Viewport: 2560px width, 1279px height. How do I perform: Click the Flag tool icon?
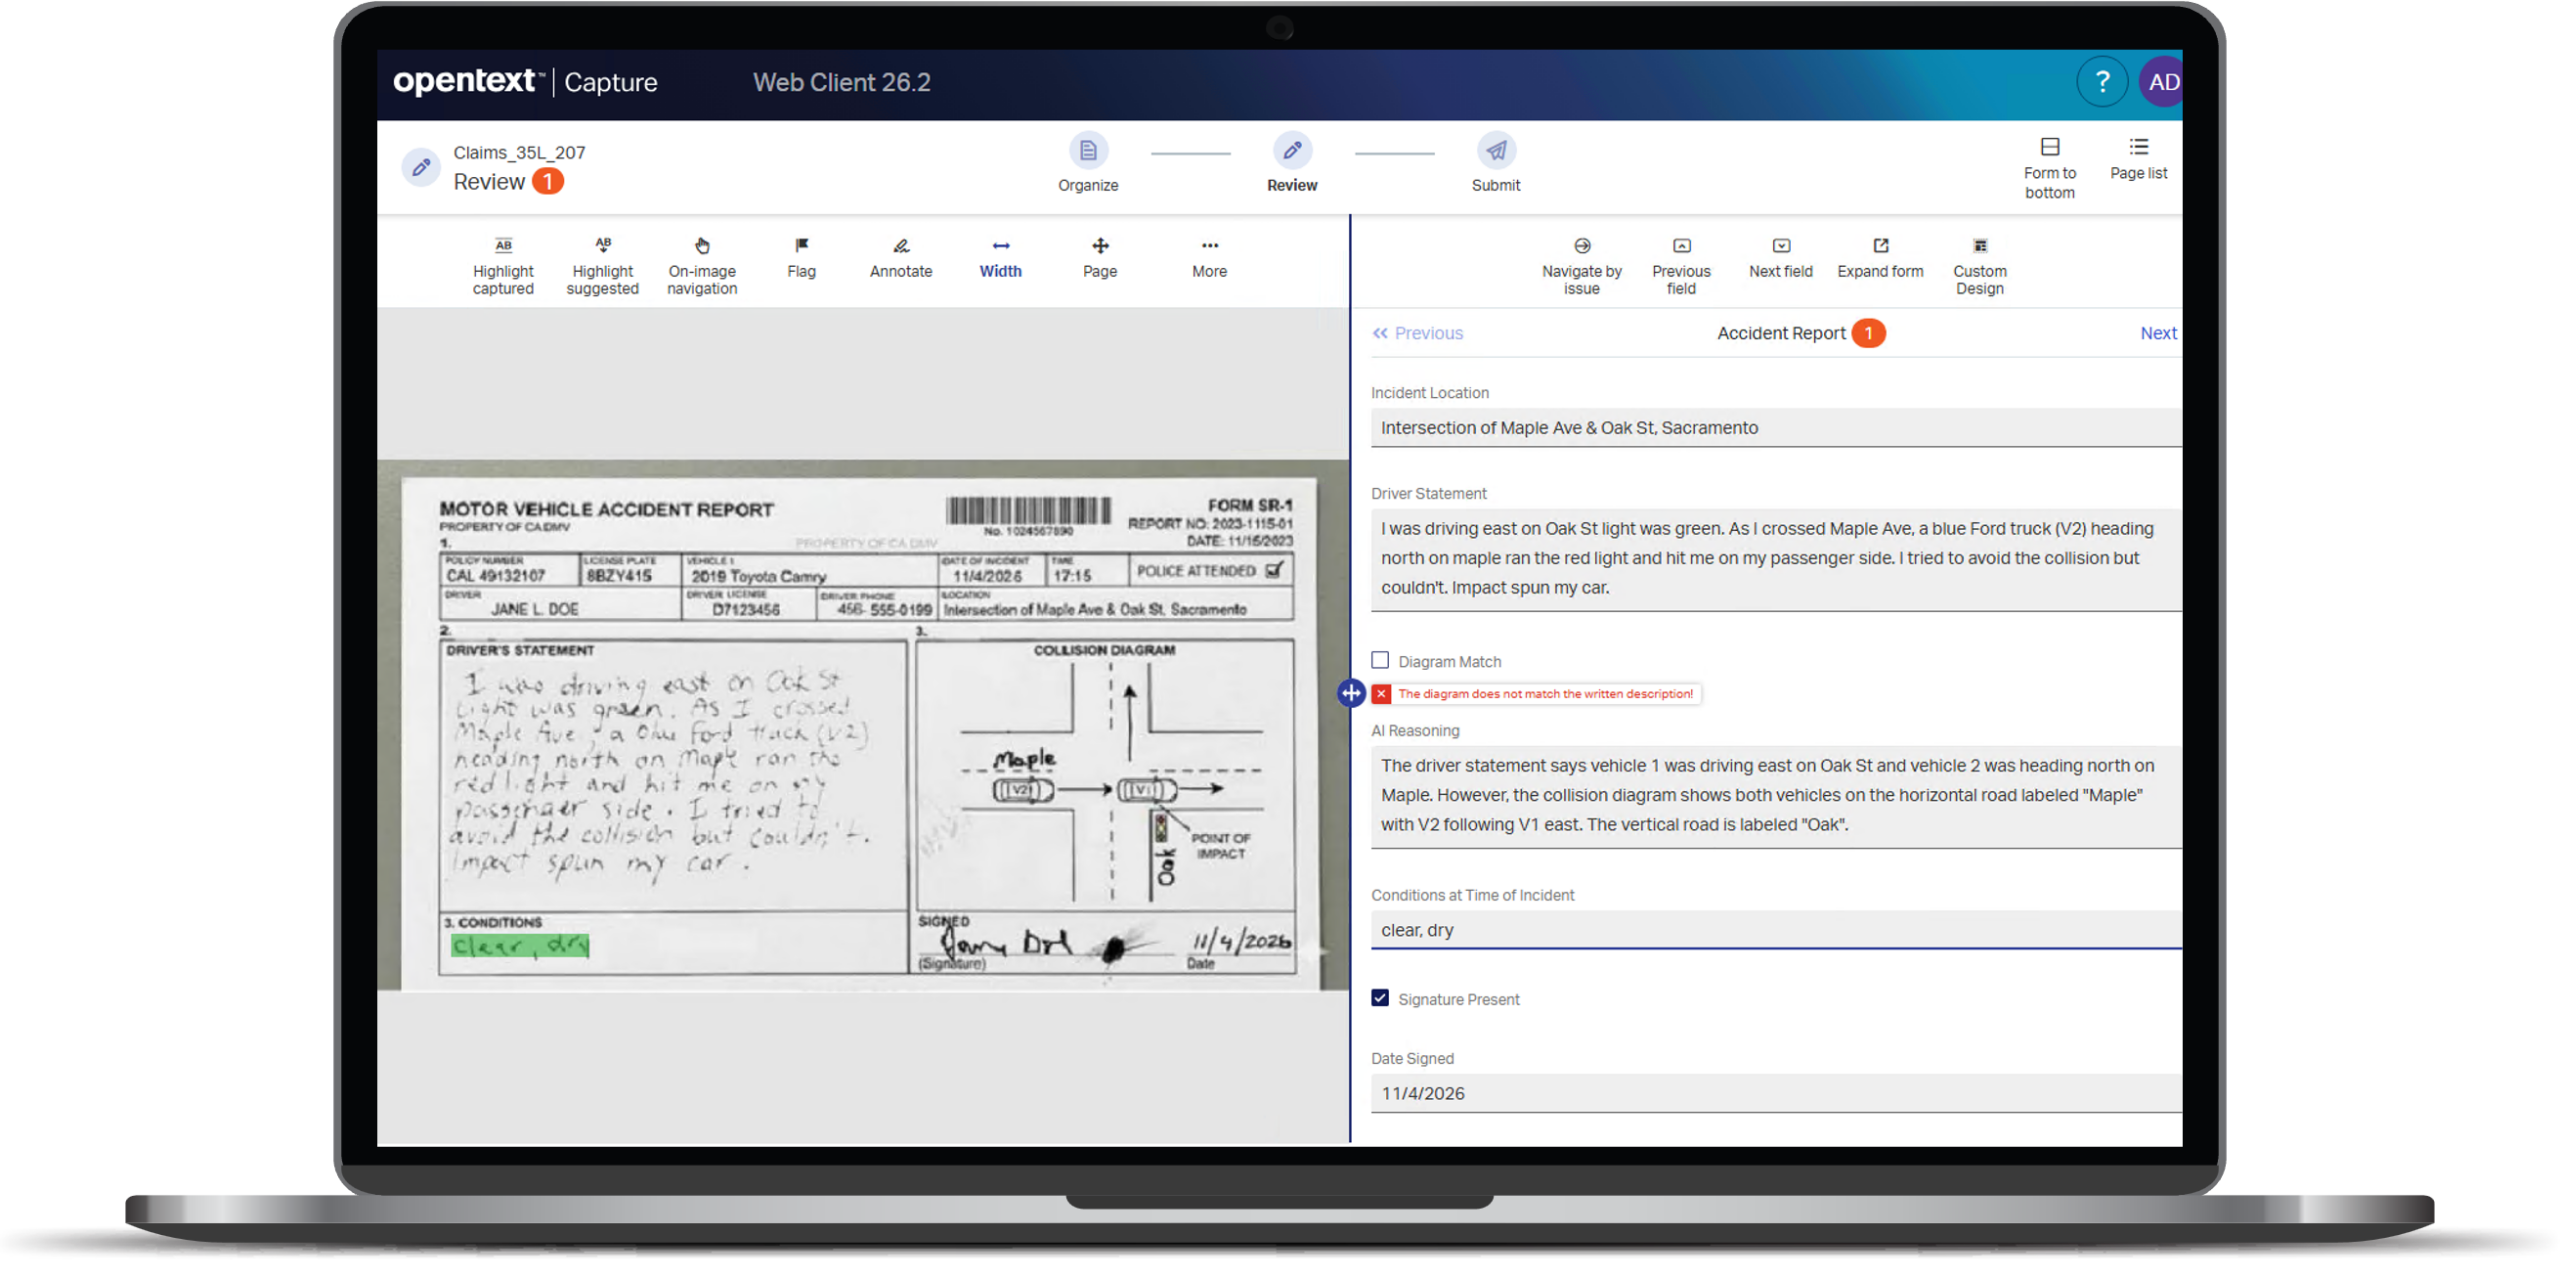(x=801, y=246)
